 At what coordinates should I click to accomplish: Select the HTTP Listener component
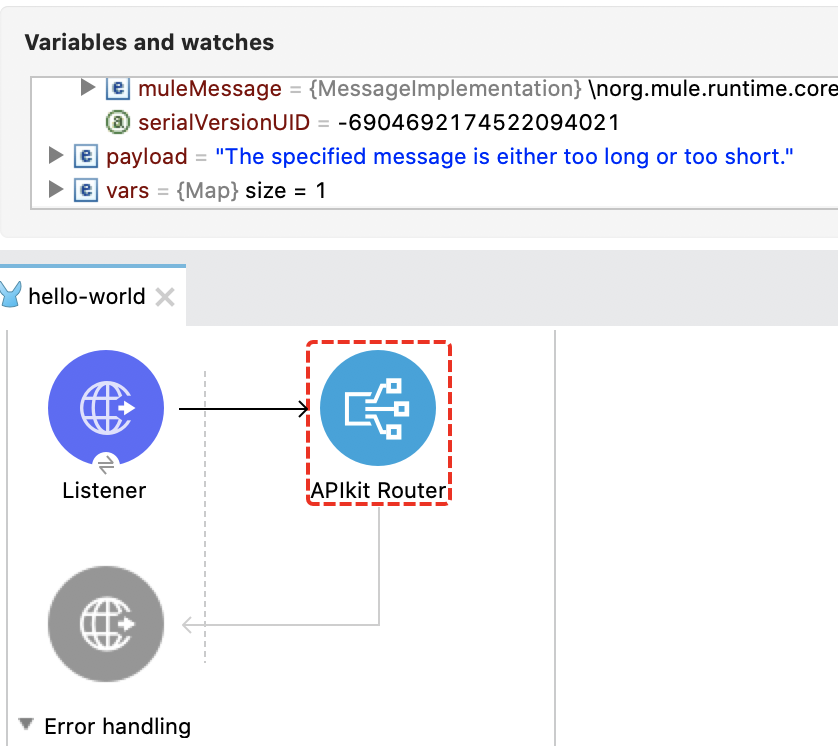pyautogui.click(x=105, y=407)
